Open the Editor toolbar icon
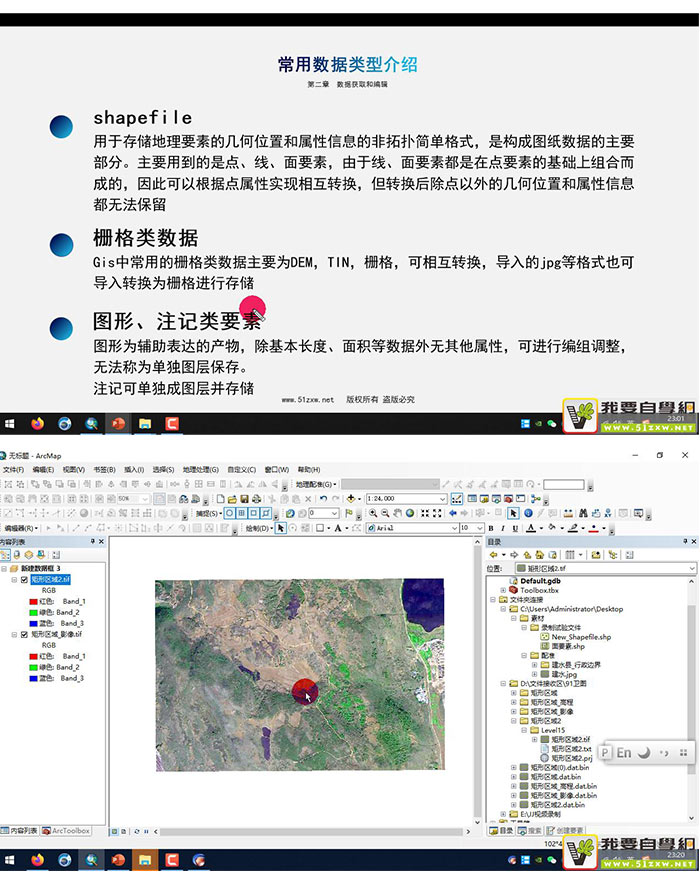This screenshot has width=700, height=877. pyautogui.click(x=457, y=499)
